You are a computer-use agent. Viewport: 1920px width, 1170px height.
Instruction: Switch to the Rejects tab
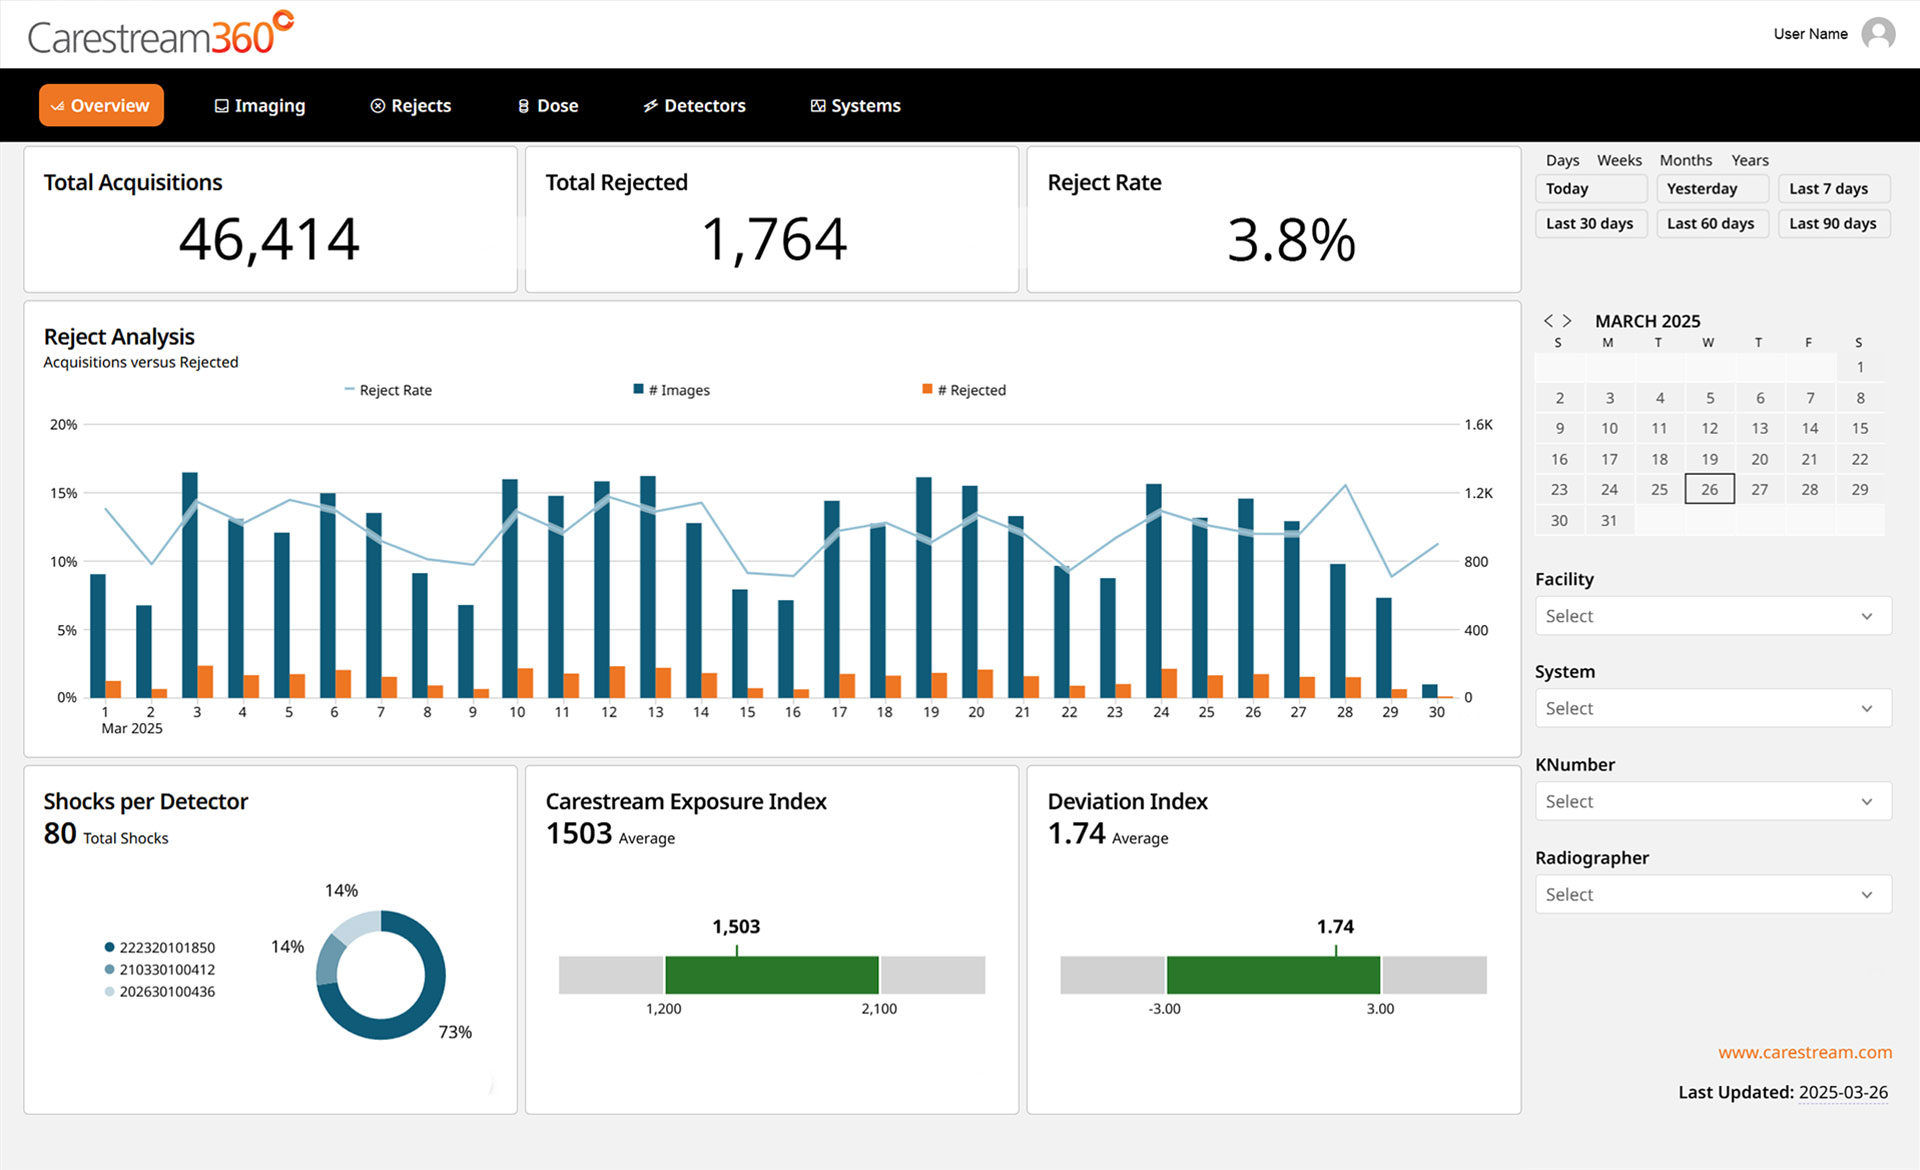411,106
